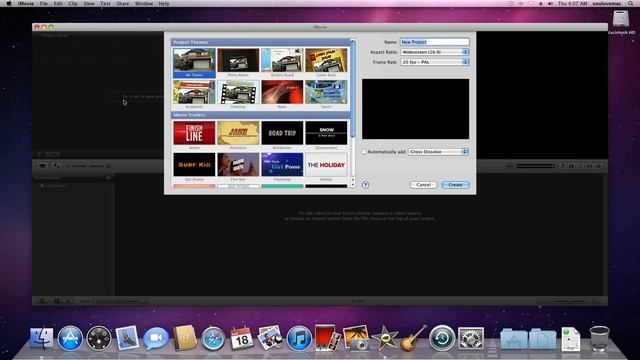Launch App Store from the Dock

click(x=70, y=338)
